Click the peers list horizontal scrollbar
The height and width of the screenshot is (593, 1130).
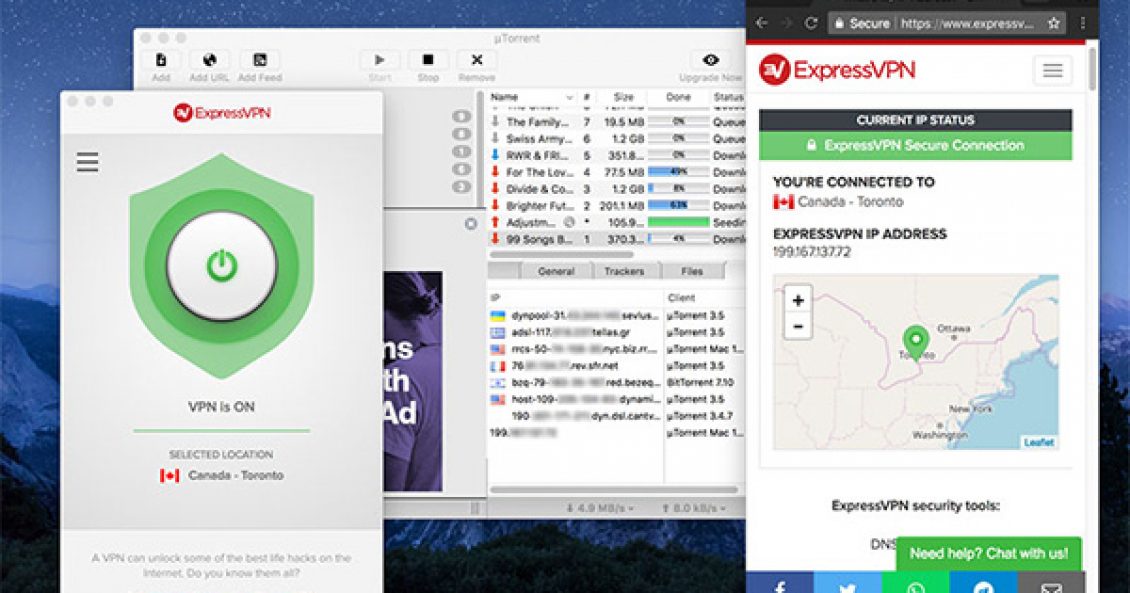pos(614,490)
